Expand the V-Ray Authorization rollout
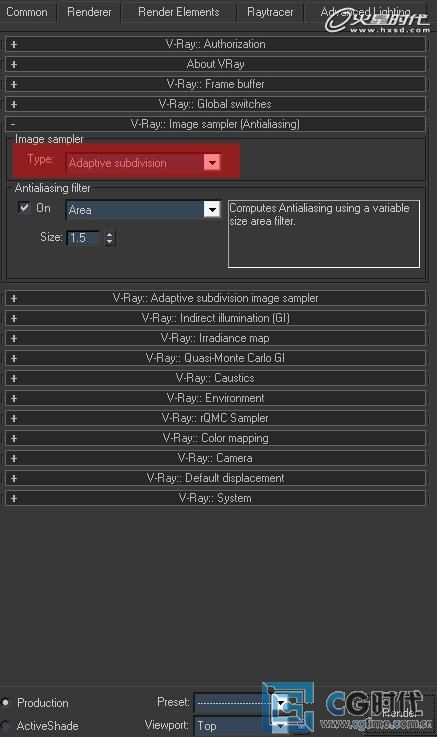The height and width of the screenshot is (737, 437). [216, 44]
